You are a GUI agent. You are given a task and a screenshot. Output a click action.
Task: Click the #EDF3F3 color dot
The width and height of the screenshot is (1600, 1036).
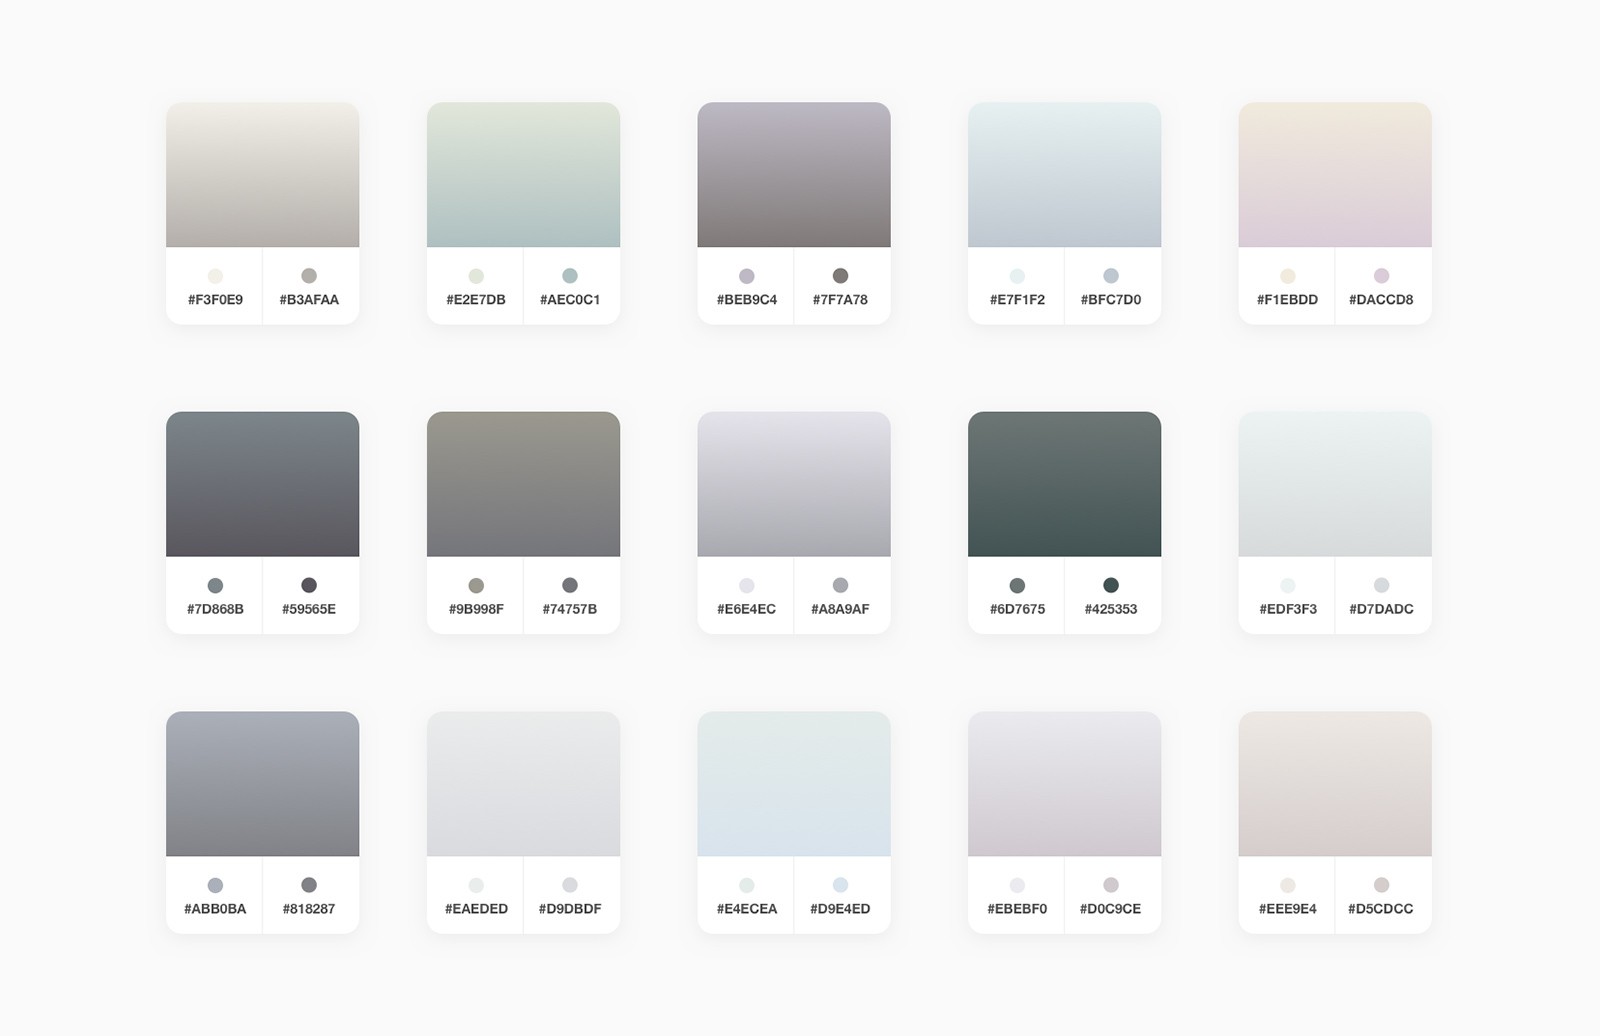pos(1288,585)
